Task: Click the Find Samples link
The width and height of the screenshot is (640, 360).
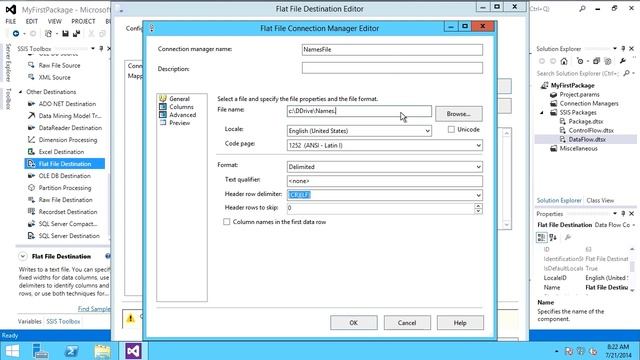Action: coord(94,309)
